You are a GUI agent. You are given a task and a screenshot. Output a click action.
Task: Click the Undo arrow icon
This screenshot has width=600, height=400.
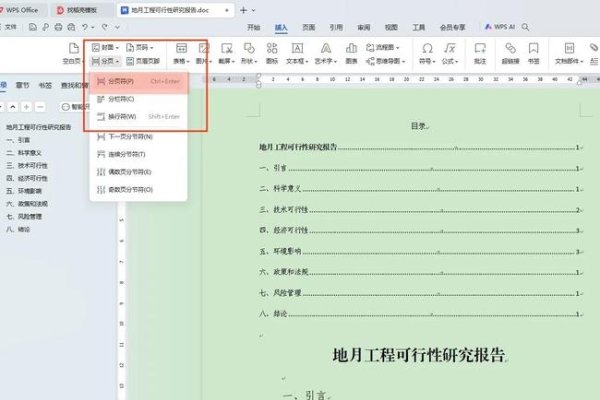click(x=85, y=27)
